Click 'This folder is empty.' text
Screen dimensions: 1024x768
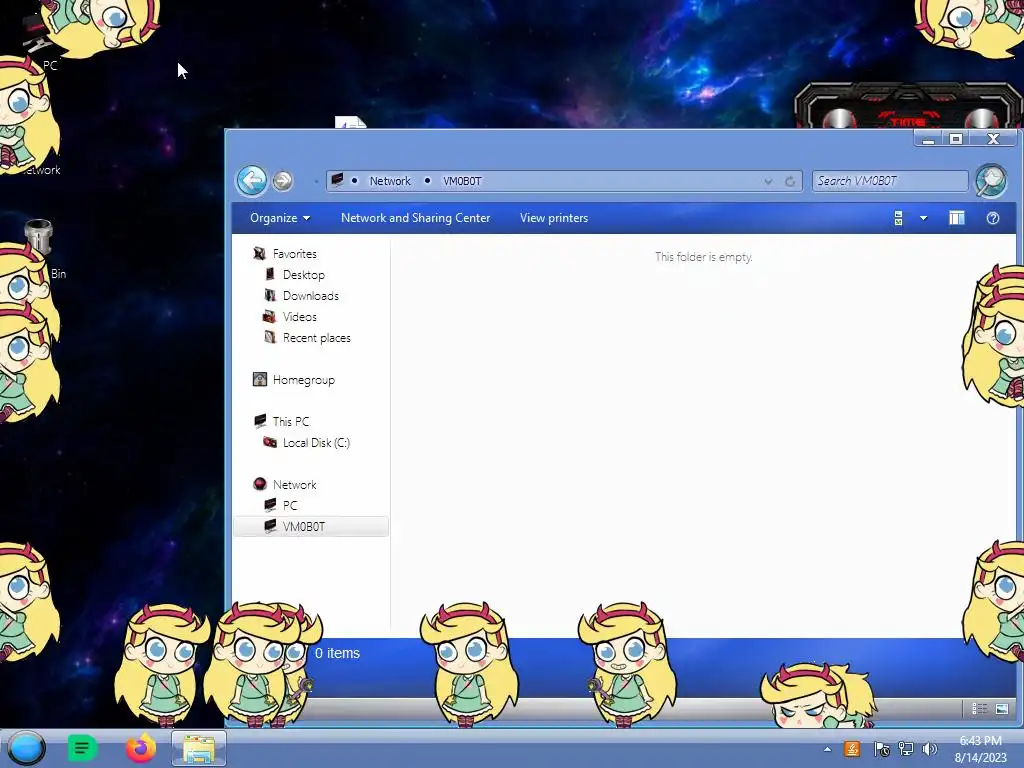point(703,257)
